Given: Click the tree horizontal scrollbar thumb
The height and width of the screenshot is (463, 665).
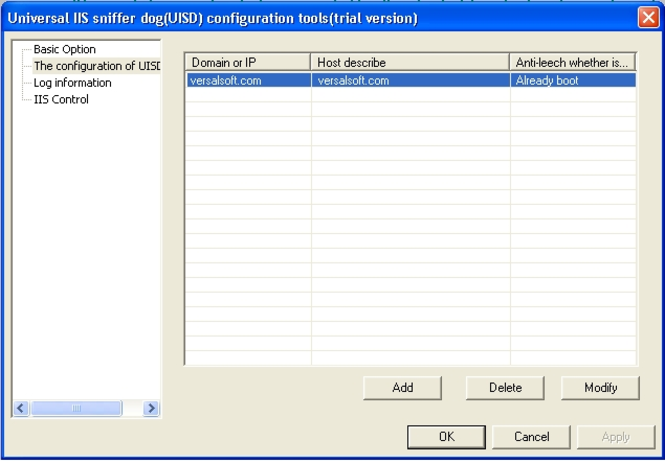Looking at the screenshot, I should tap(76, 408).
